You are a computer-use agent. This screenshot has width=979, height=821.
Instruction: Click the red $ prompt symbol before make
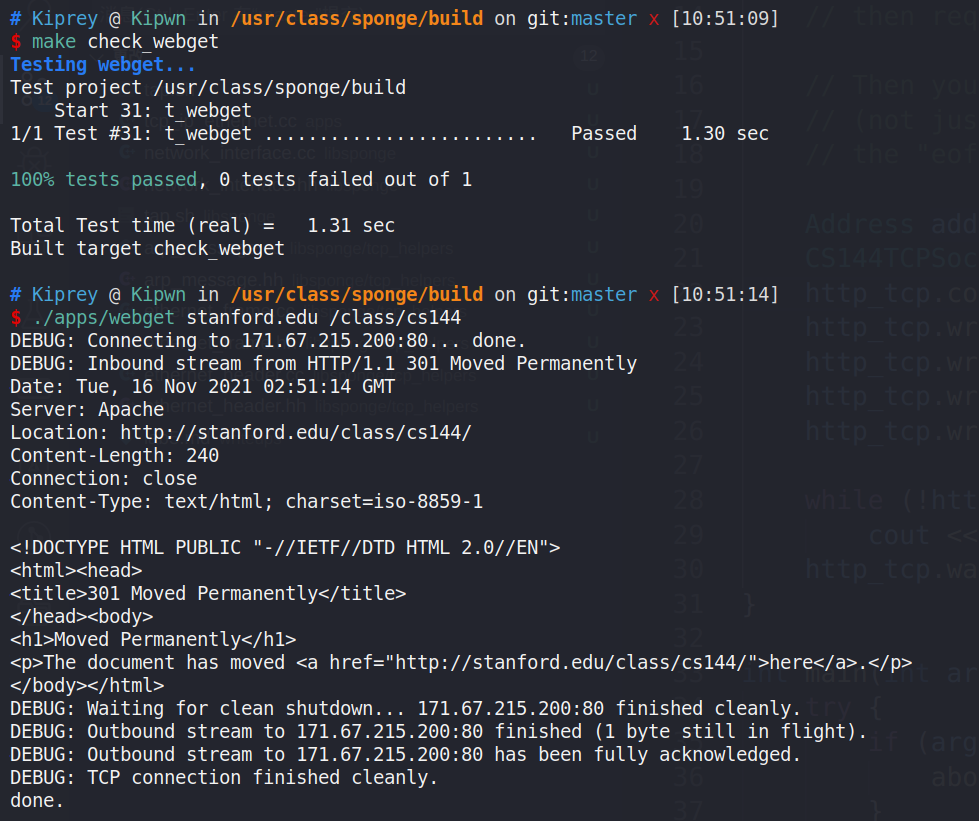tap(16, 42)
